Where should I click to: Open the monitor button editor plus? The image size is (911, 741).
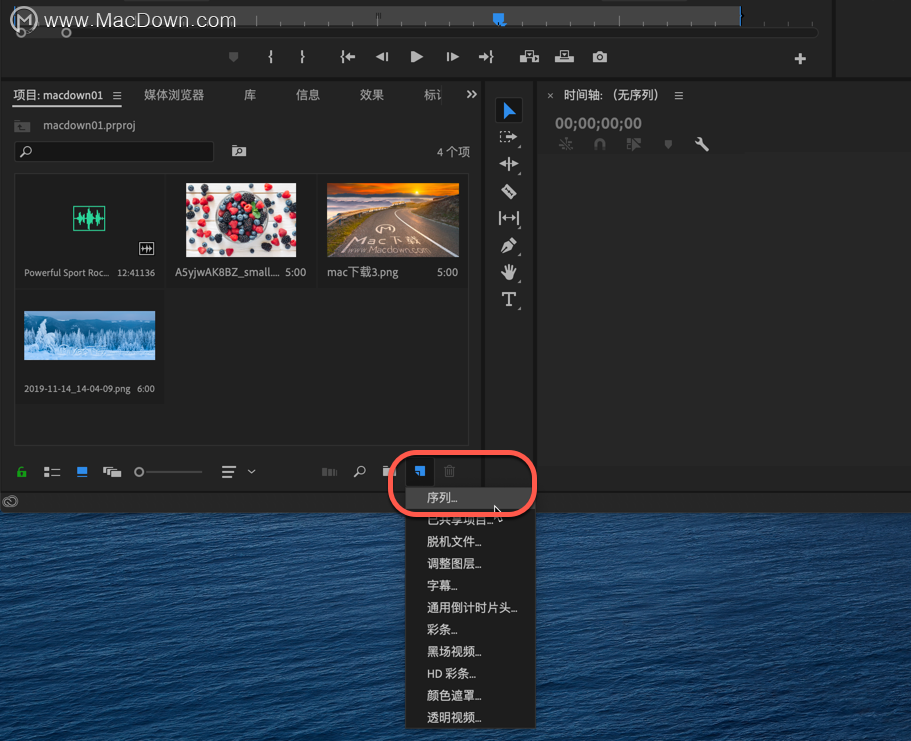click(x=800, y=59)
